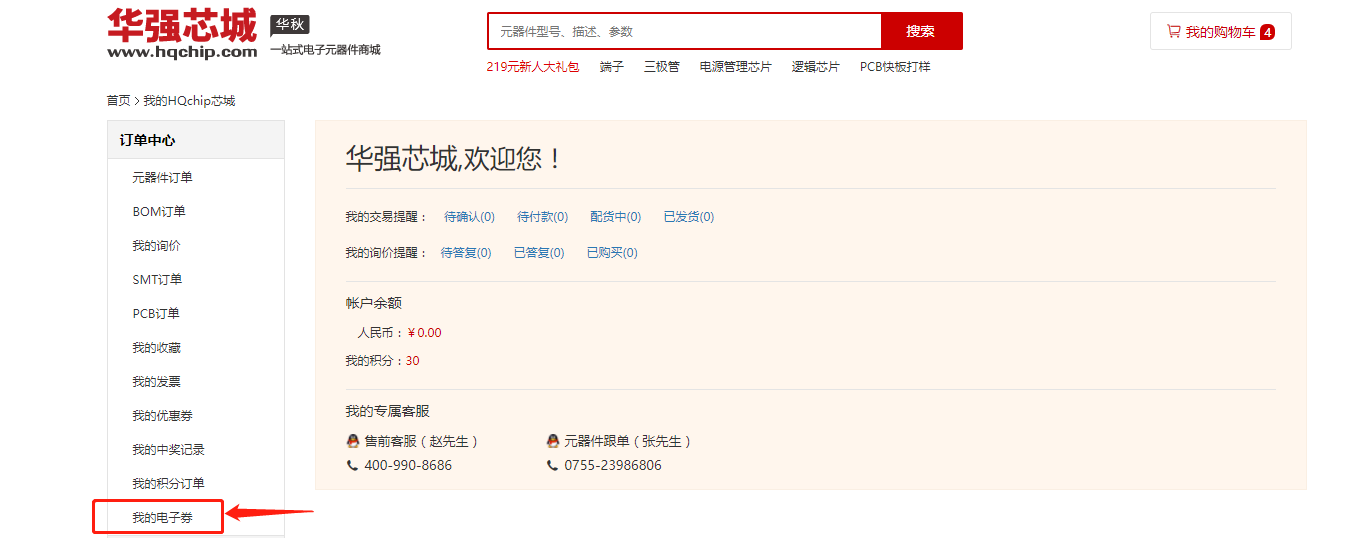Click the shopping cart icon
1353x538 pixels.
(x=1173, y=32)
